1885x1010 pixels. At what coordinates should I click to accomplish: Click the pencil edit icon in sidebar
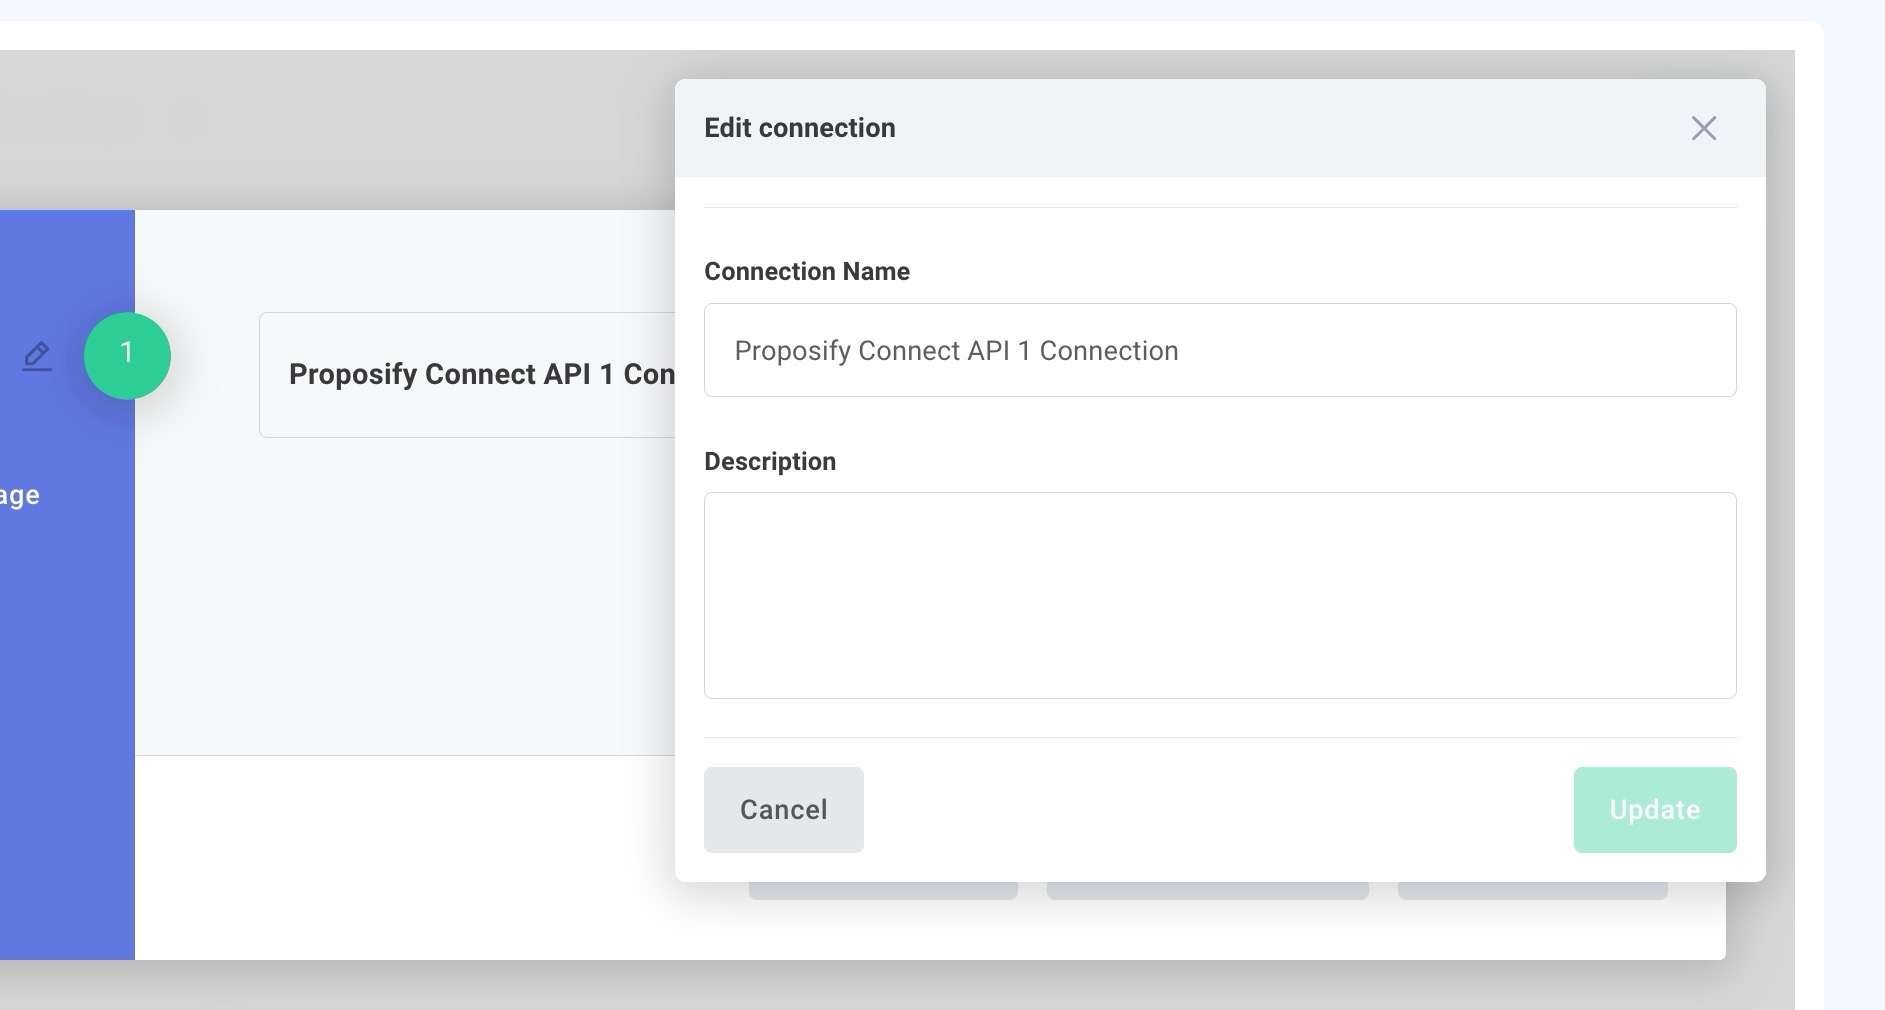[37, 356]
